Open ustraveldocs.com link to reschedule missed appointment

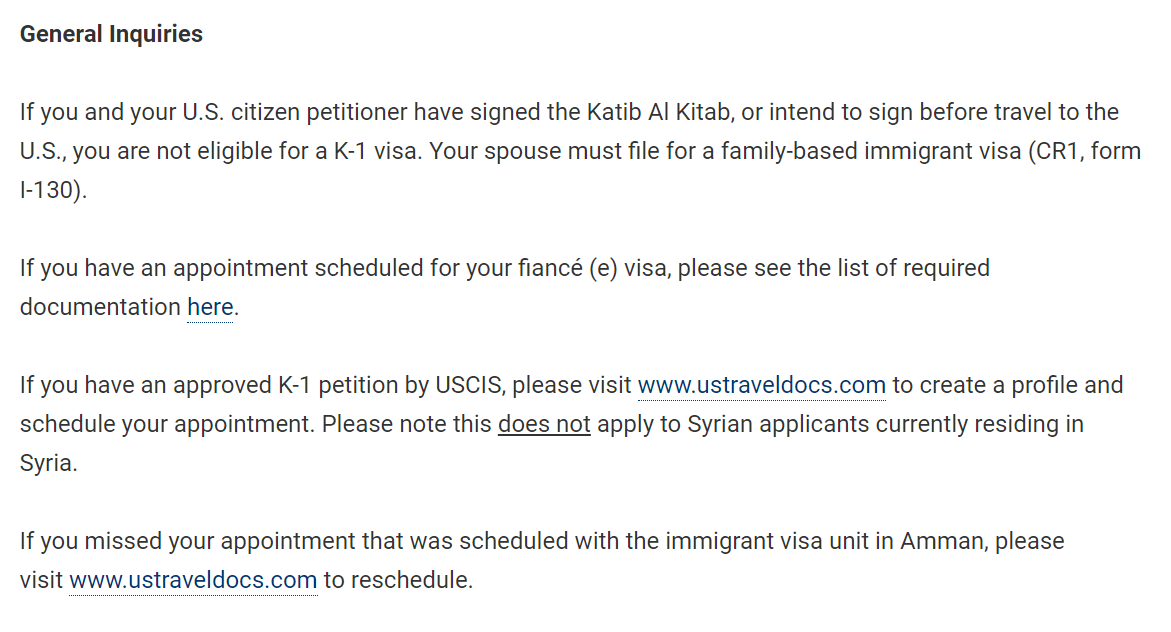click(x=193, y=580)
